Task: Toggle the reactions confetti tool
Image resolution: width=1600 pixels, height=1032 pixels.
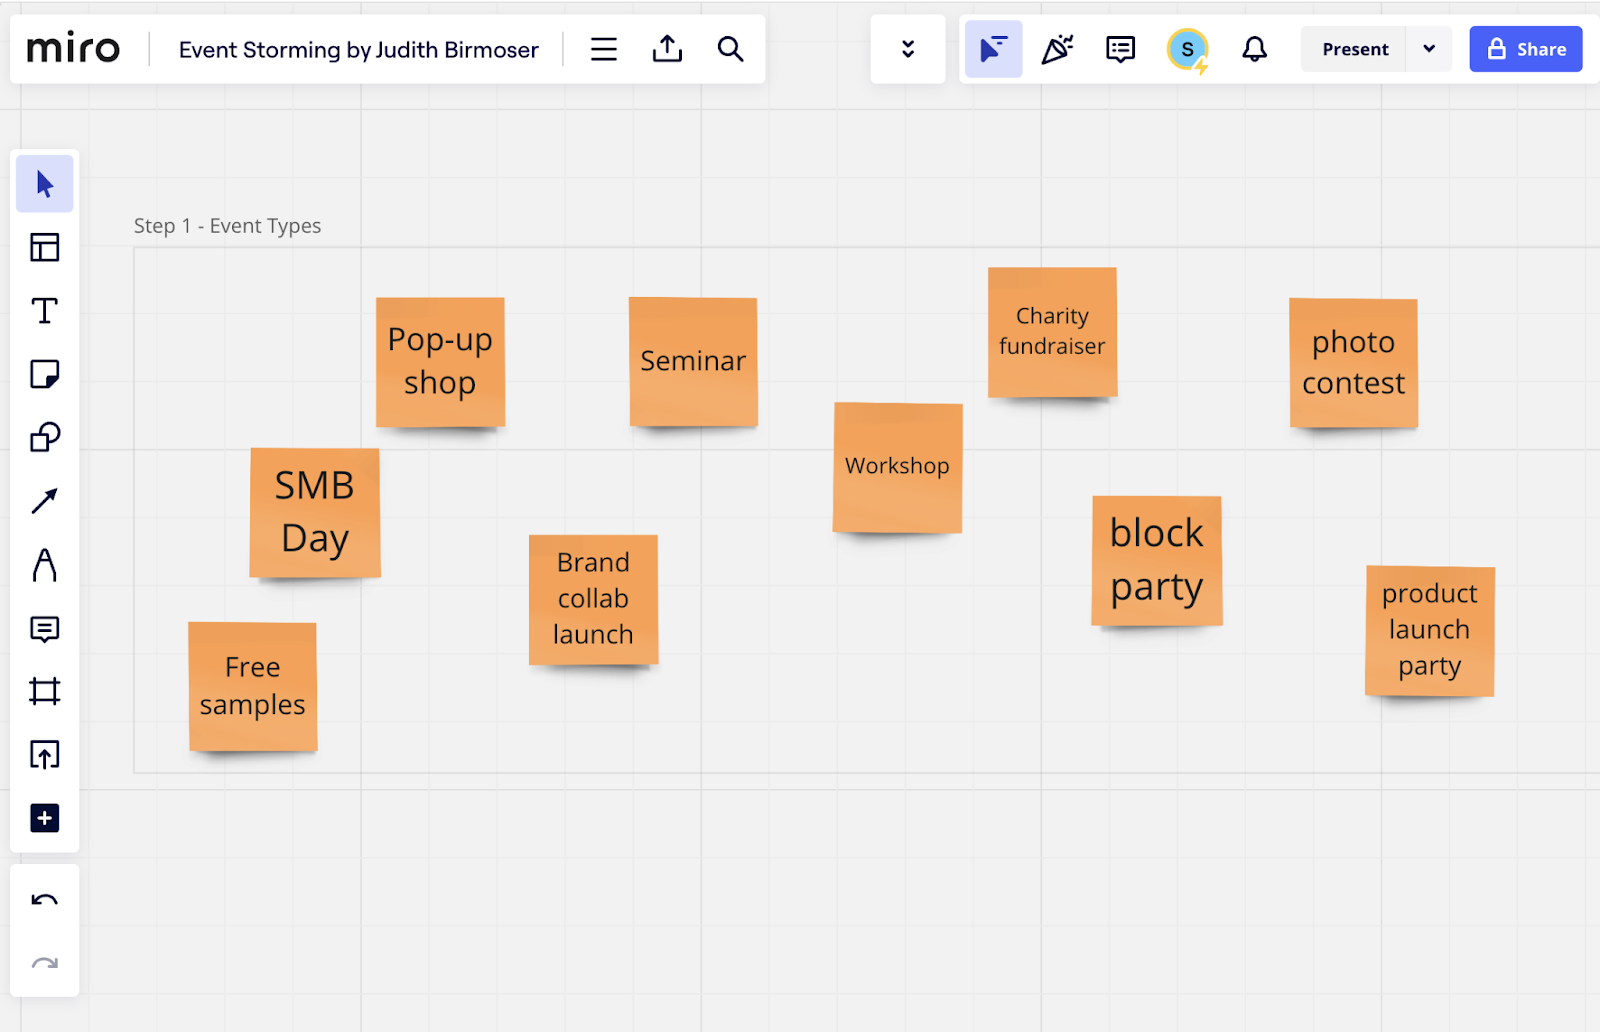Action: [1057, 48]
